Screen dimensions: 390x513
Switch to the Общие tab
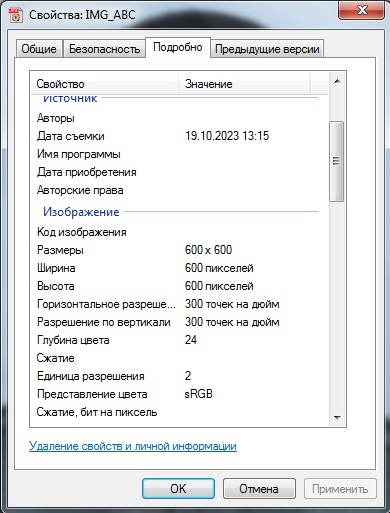click(39, 49)
